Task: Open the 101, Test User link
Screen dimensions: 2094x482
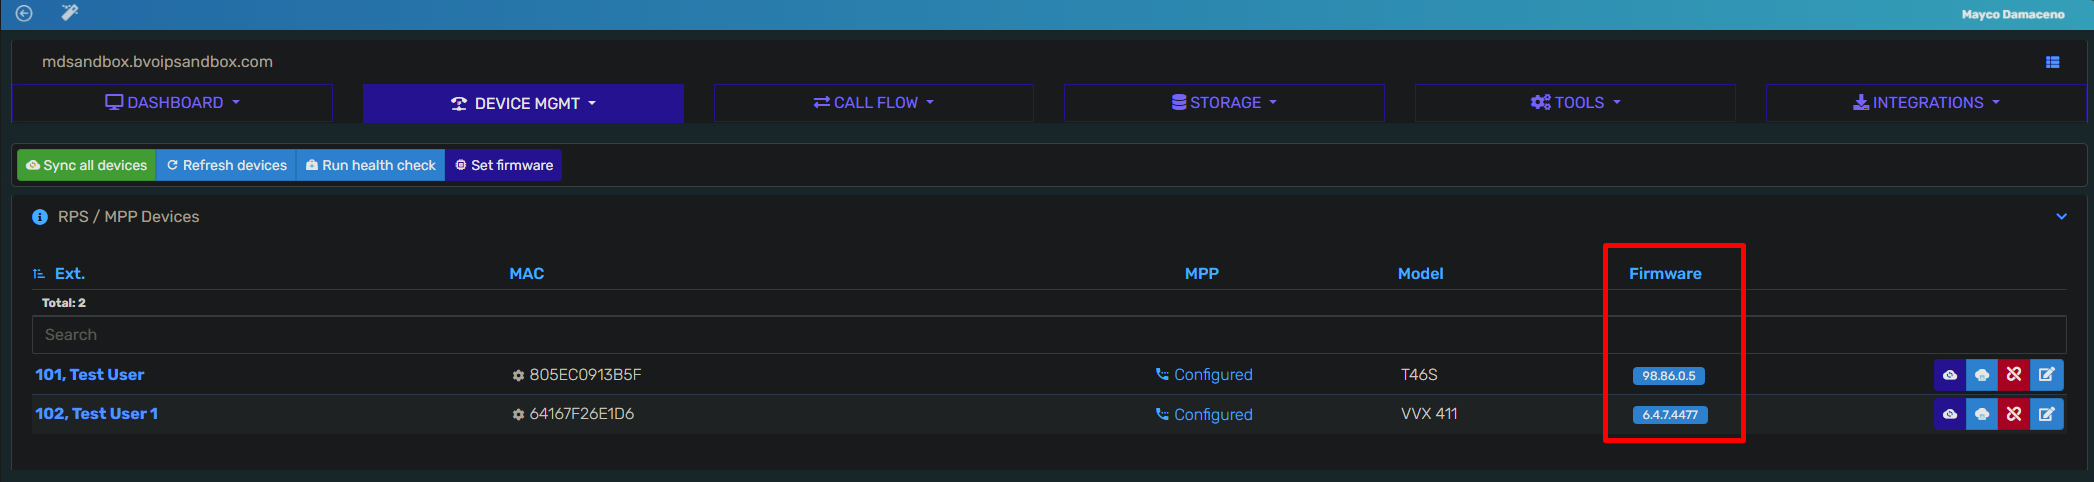Action: [x=90, y=375]
